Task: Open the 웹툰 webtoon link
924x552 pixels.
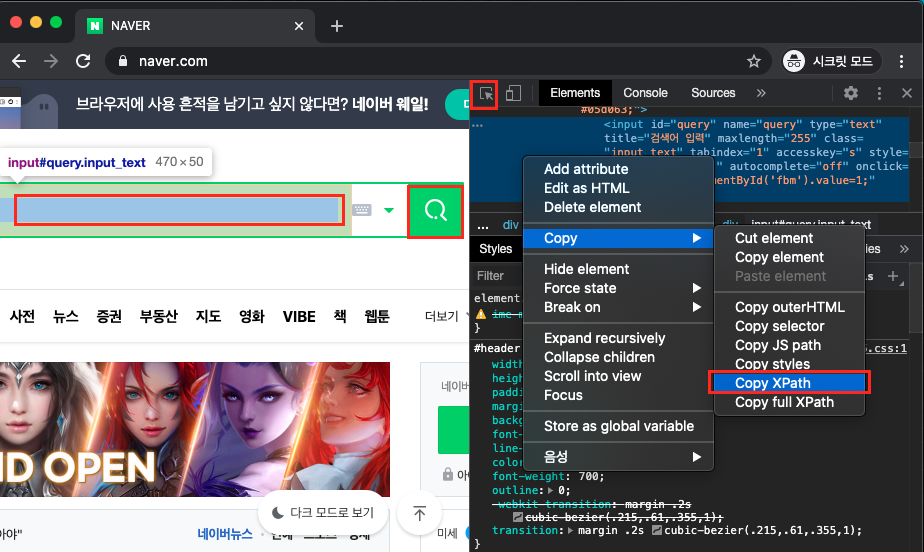Action: 377,316
